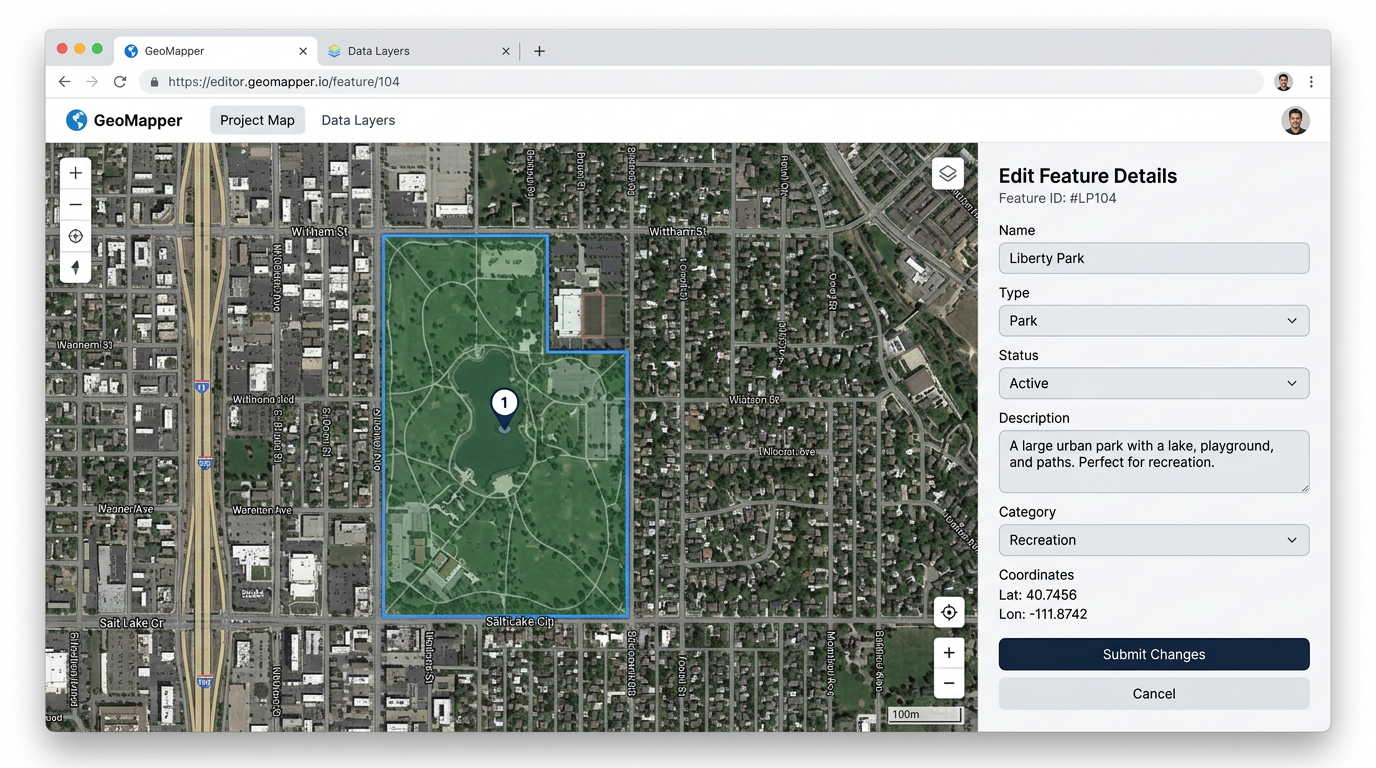The height and width of the screenshot is (768, 1376).
Task: Zoom in using the plus control on the left
Action: [x=75, y=172]
